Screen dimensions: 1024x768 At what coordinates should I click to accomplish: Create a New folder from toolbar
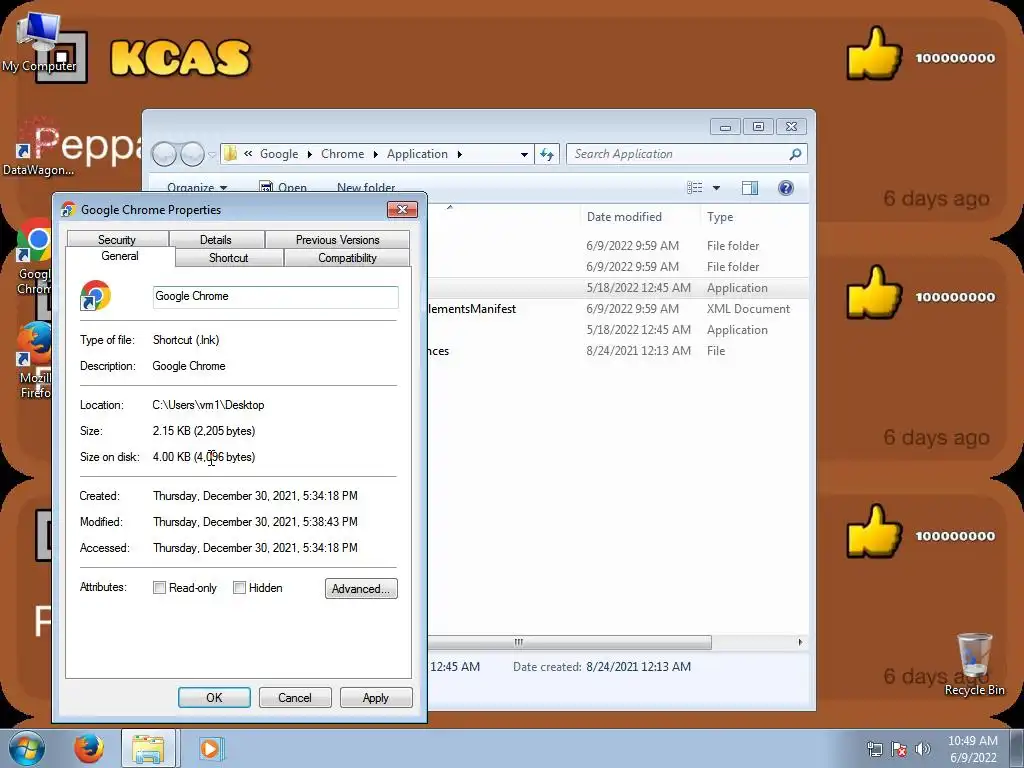366,187
